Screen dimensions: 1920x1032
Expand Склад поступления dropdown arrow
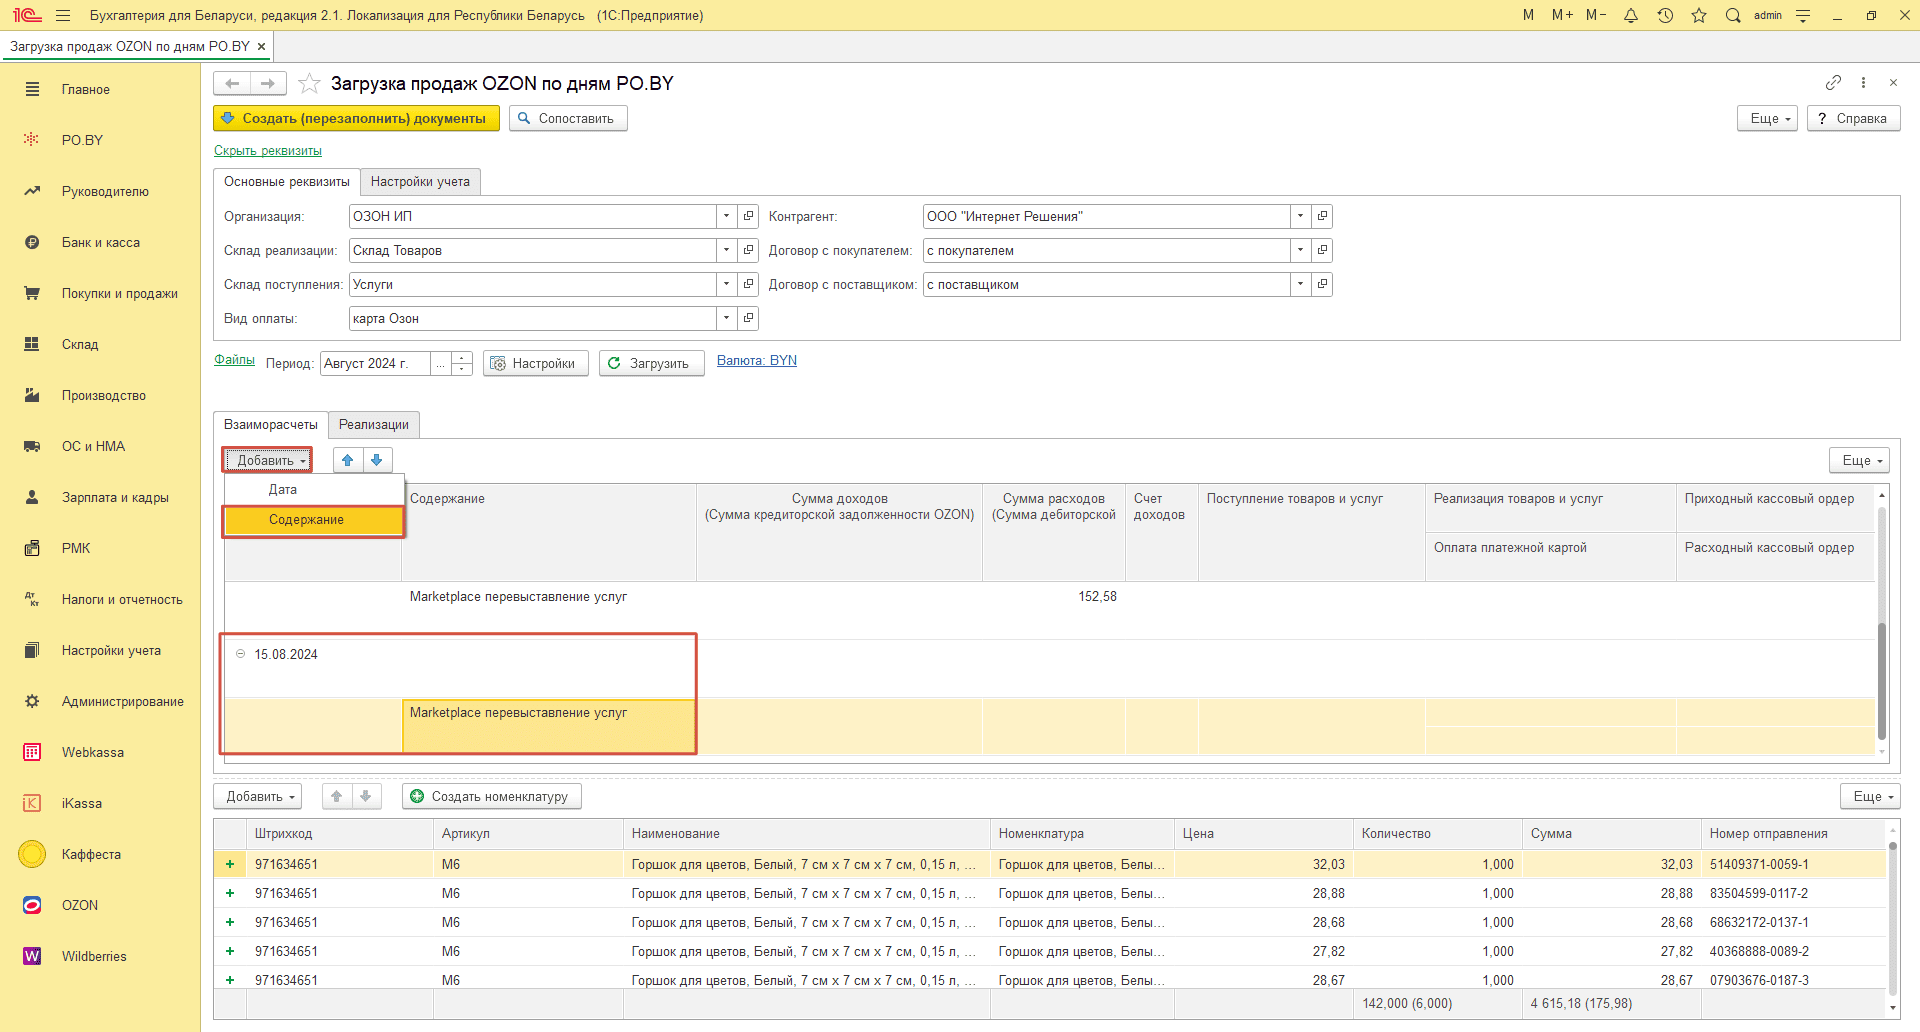(727, 284)
